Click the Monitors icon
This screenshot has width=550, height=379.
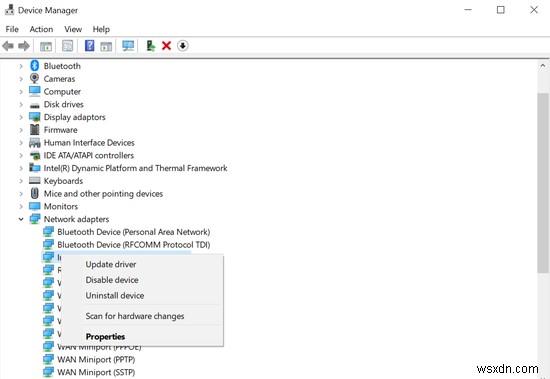pos(35,206)
